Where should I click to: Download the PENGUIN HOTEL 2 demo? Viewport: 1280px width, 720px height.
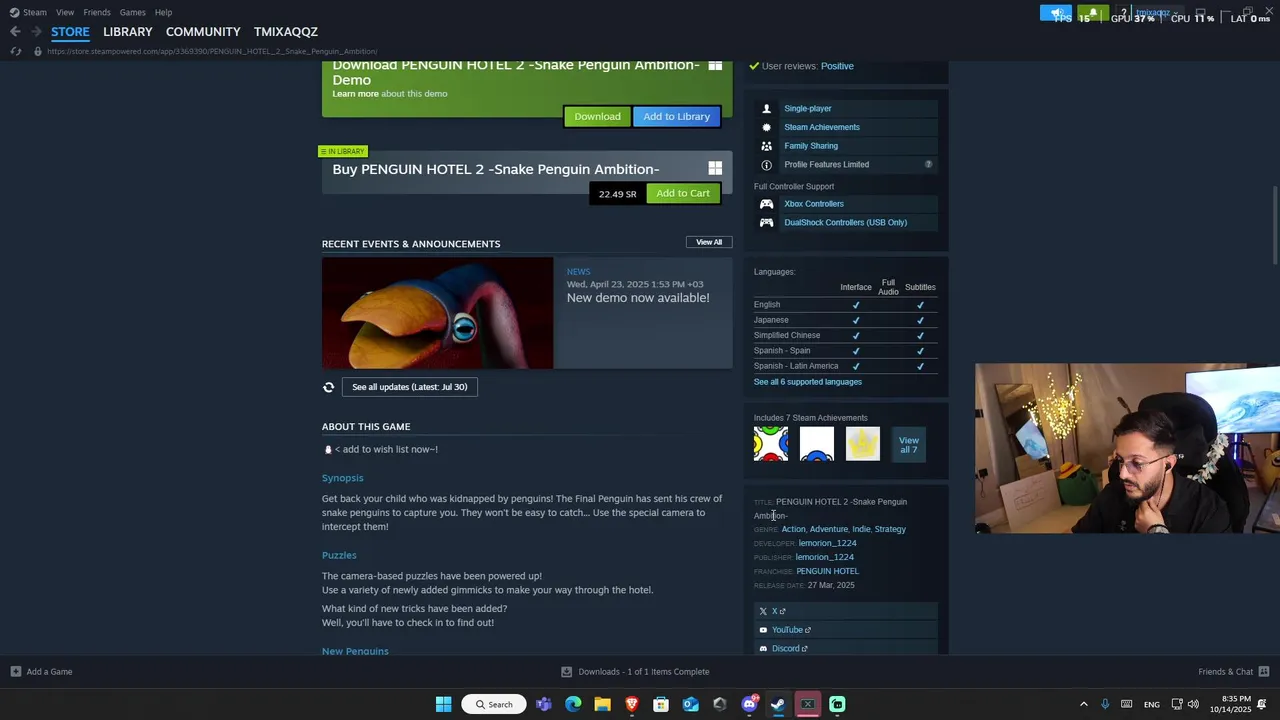coord(597,116)
